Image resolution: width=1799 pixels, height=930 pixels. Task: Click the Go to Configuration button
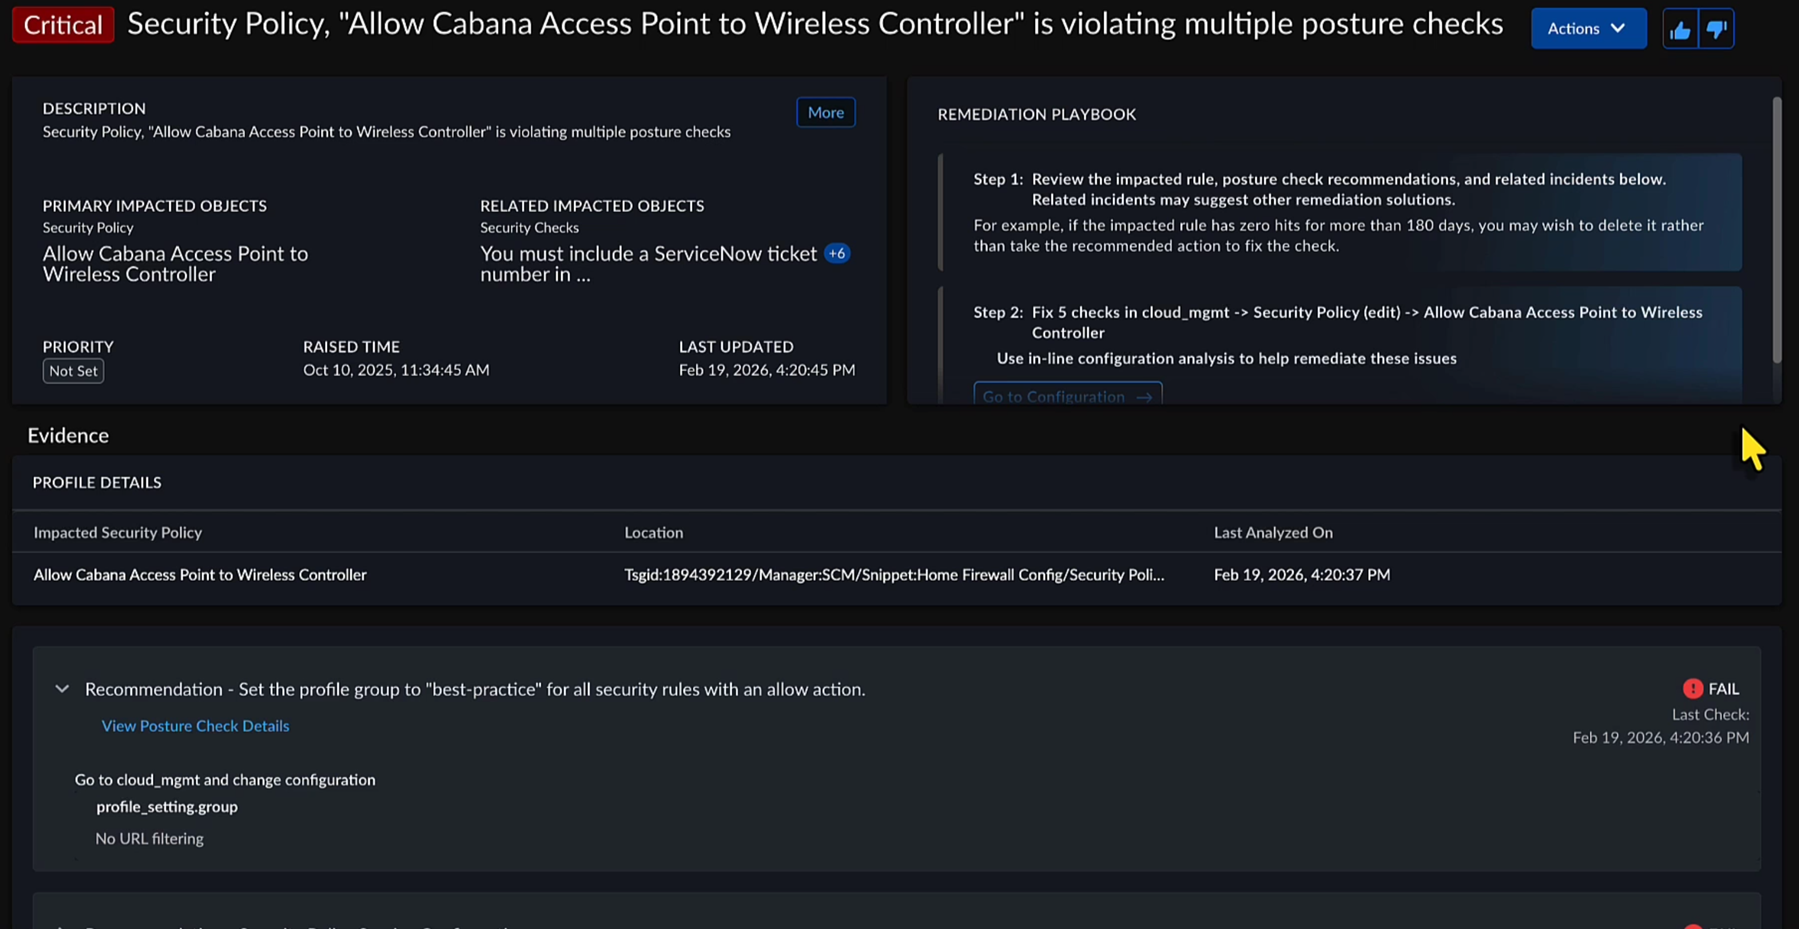1054,396
